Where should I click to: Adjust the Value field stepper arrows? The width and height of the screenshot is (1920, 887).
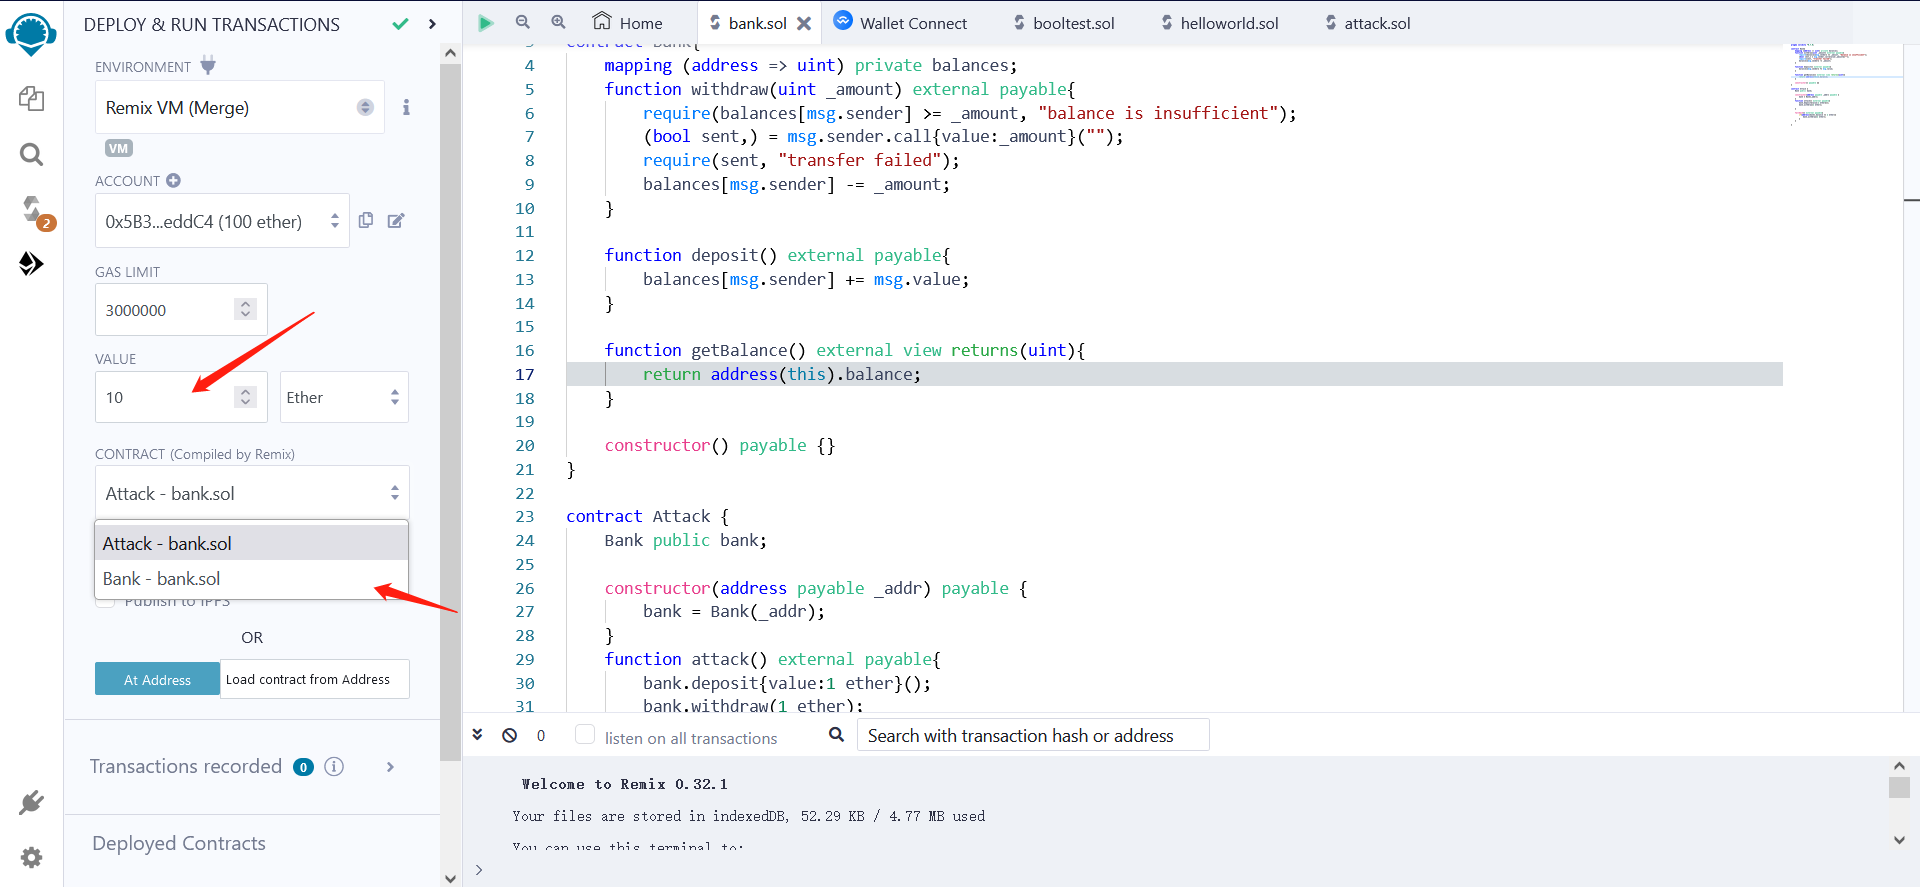(246, 397)
